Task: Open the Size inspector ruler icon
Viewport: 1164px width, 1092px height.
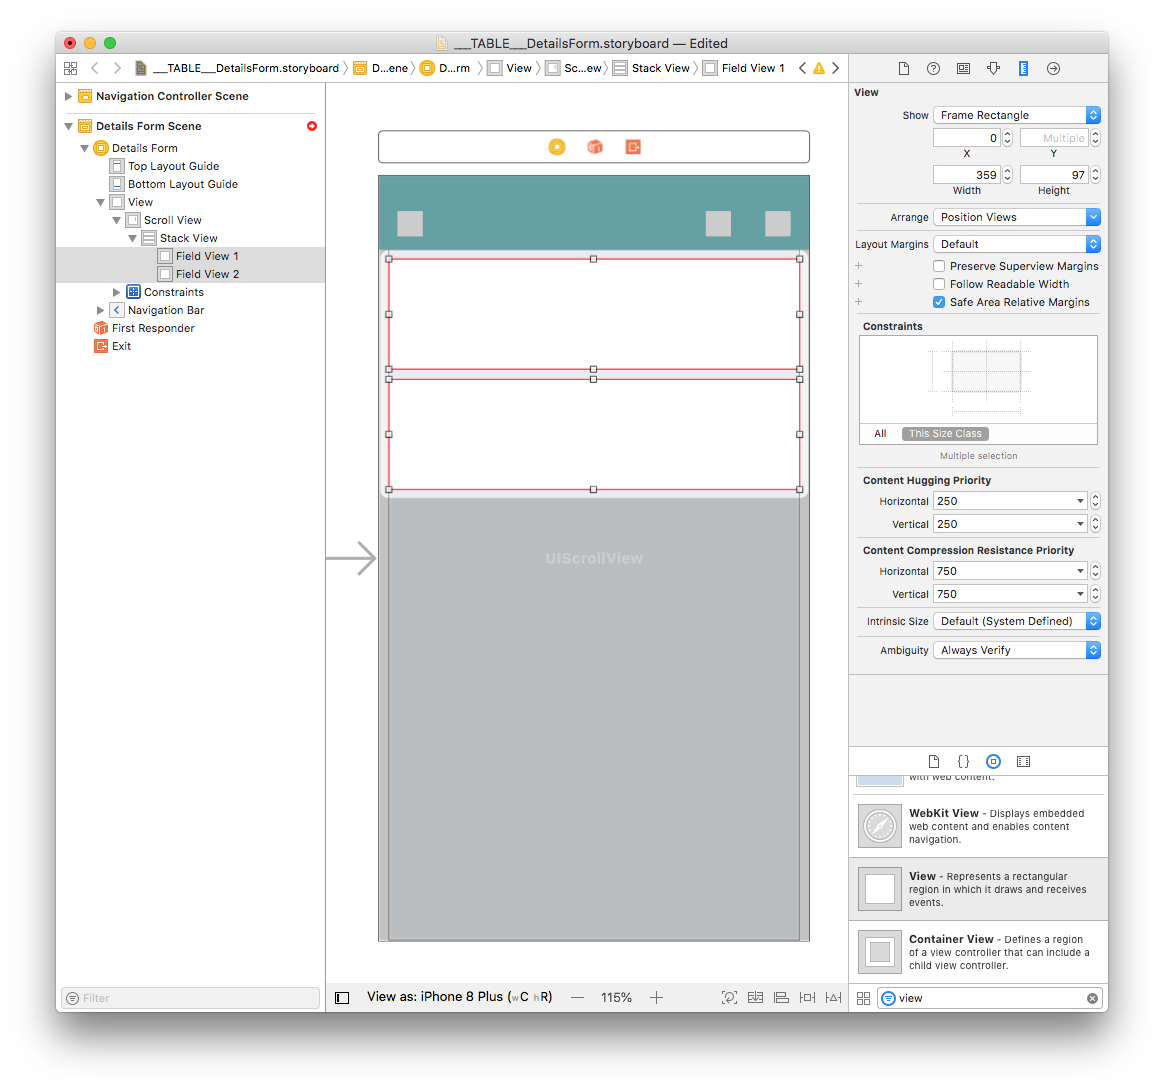Action: click(x=1023, y=68)
